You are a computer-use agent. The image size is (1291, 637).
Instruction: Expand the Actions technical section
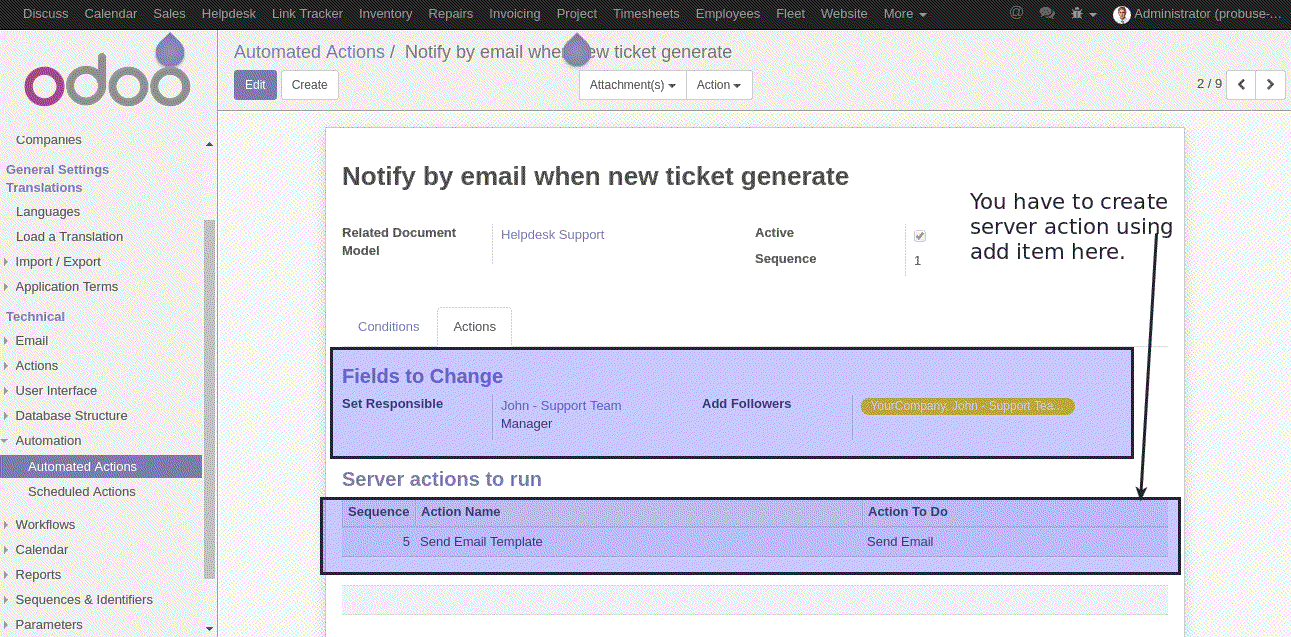37,365
